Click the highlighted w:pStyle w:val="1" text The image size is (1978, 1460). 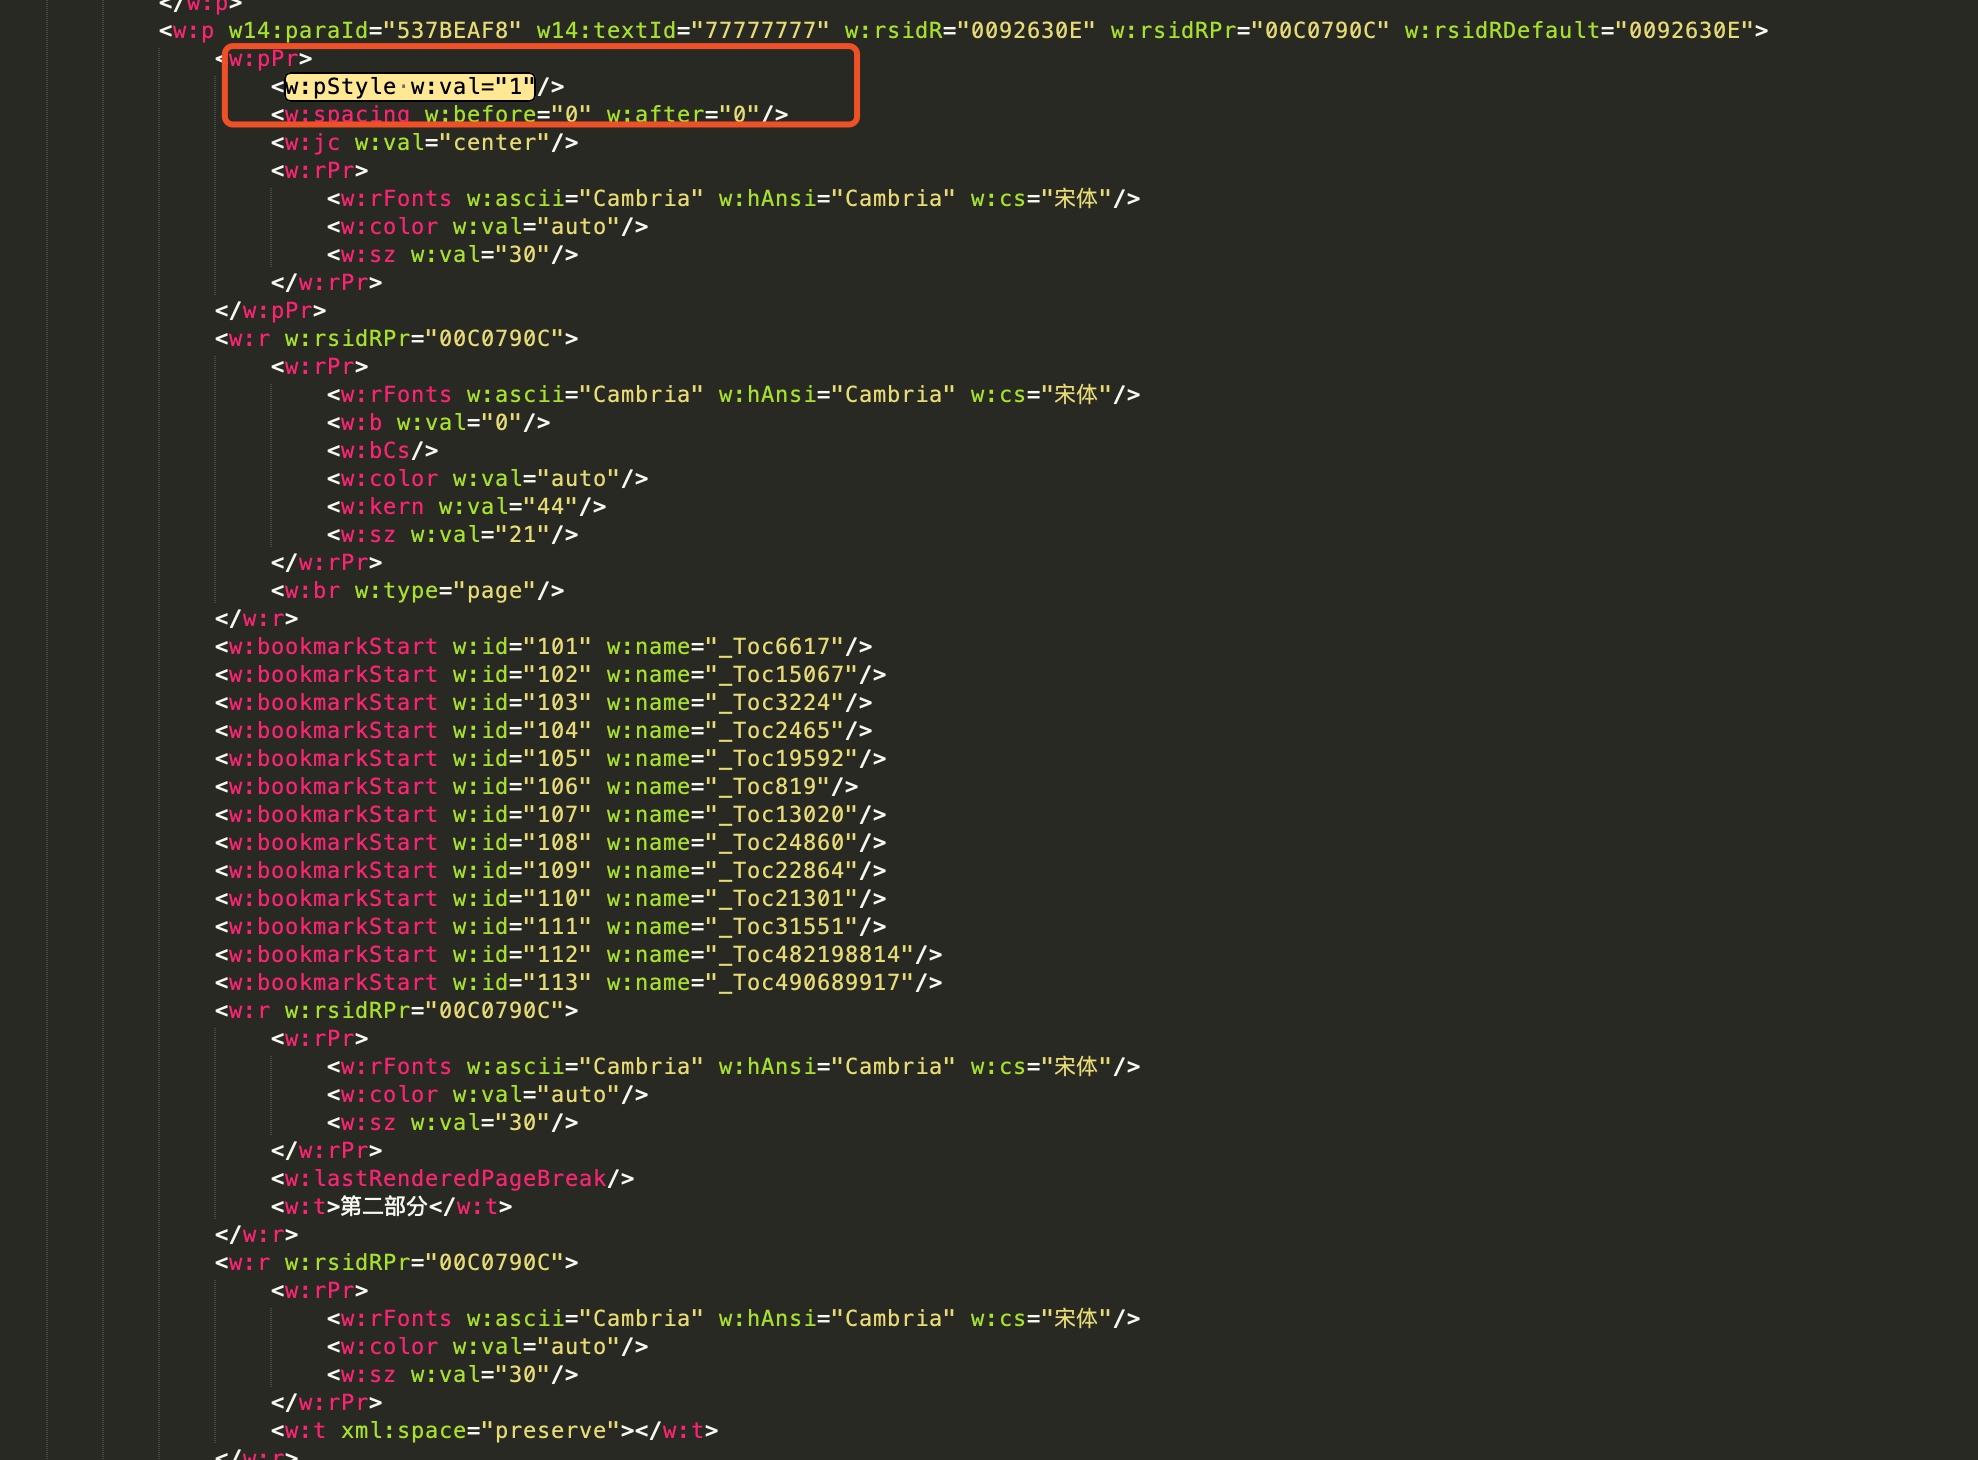pyautogui.click(x=409, y=87)
